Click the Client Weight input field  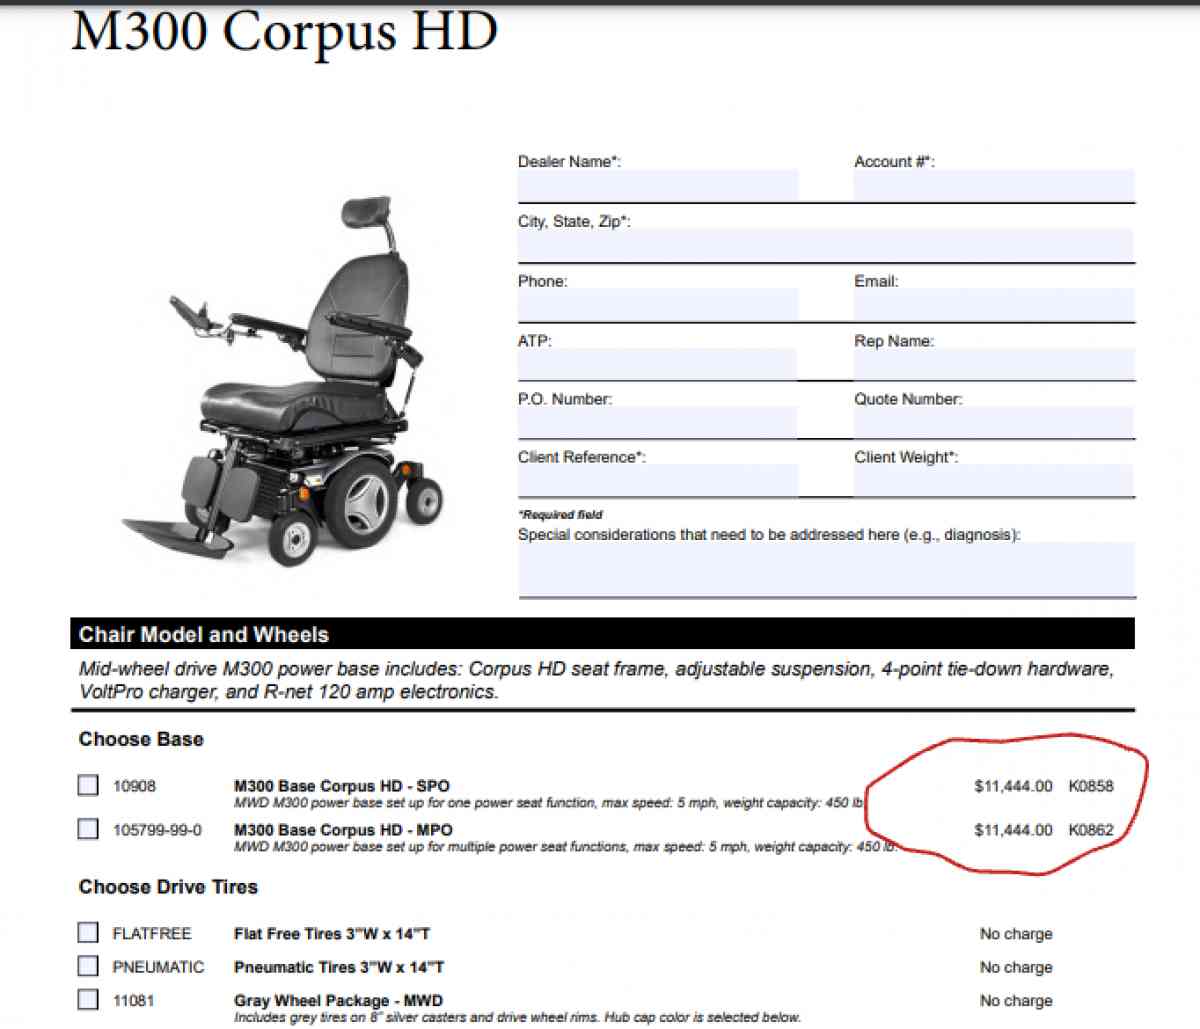point(990,480)
